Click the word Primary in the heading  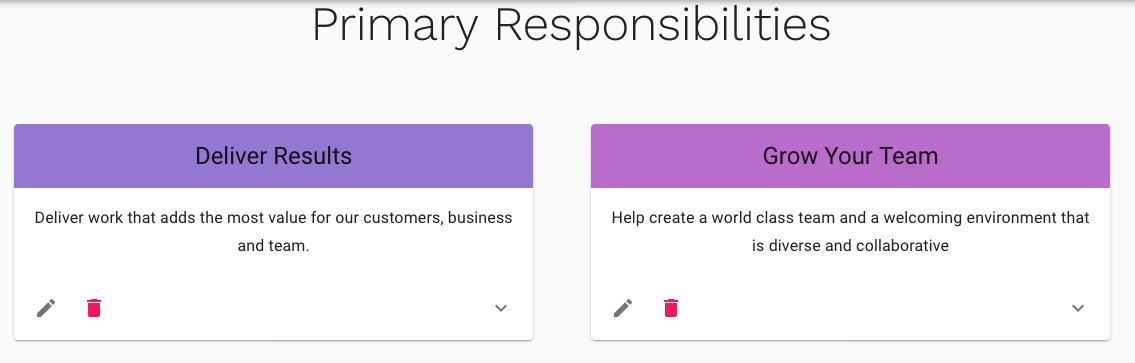[x=396, y=27]
